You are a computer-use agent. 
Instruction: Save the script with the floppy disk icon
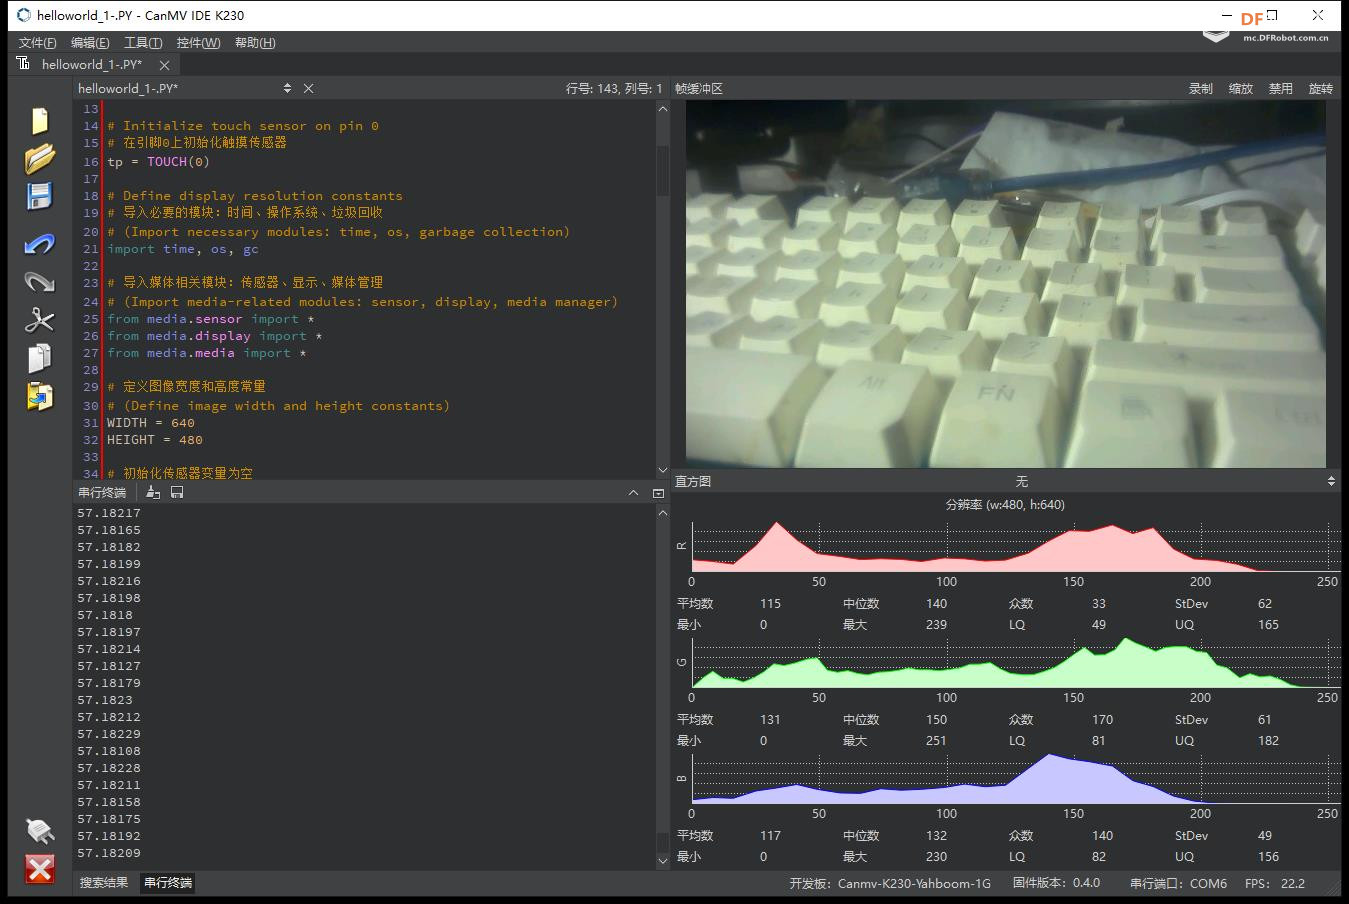point(39,197)
